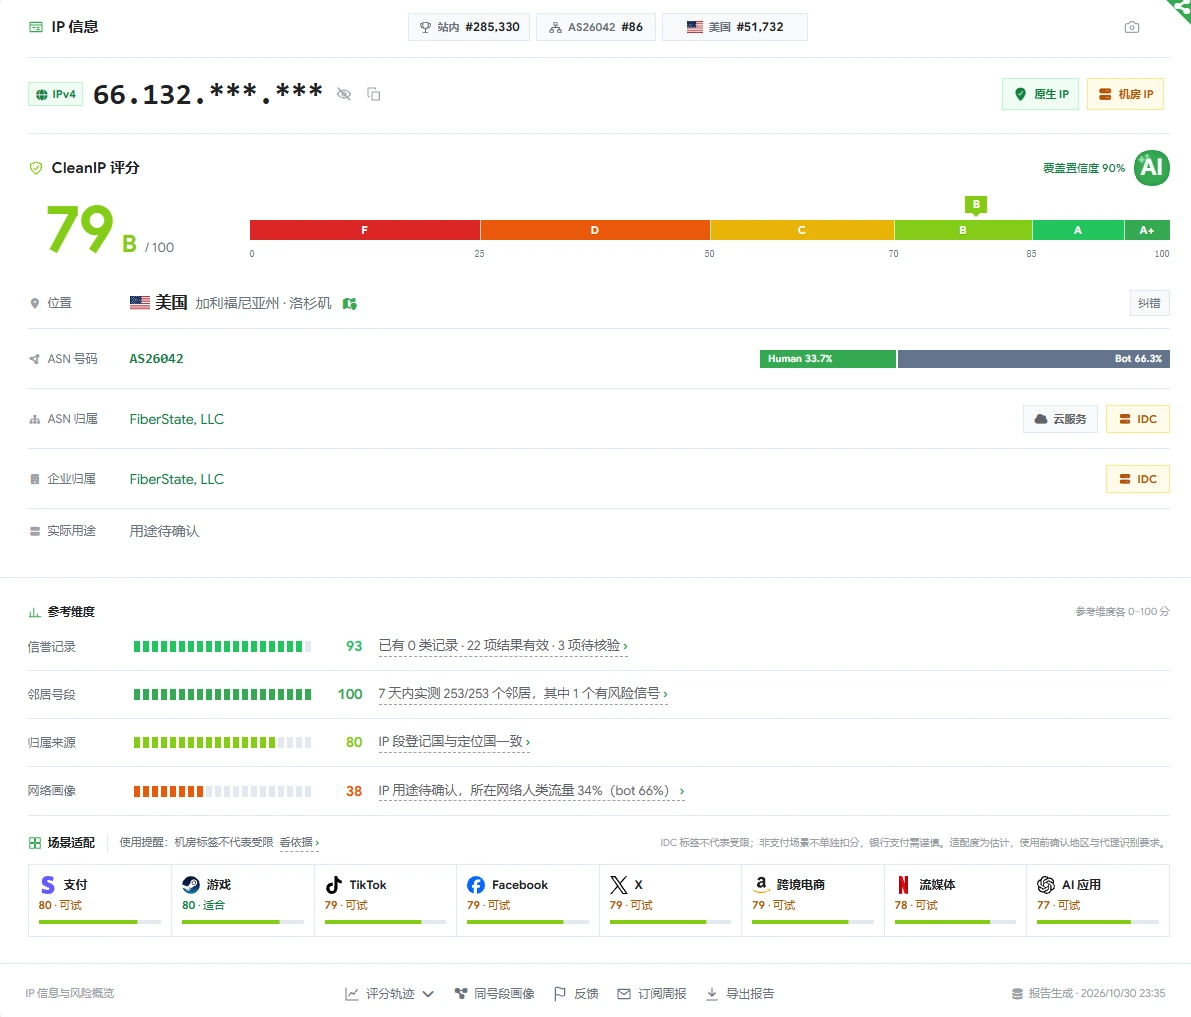Click the Human 33.7% bar segment

click(828, 358)
